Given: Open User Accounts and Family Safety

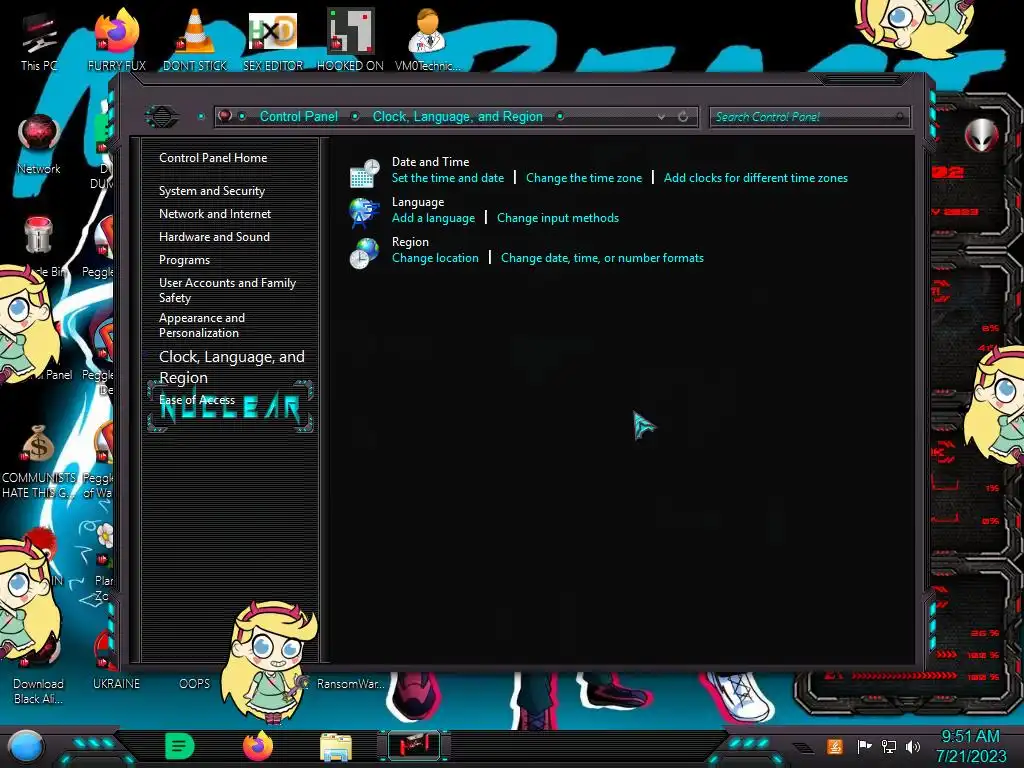Looking at the screenshot, I should [227, 290].
